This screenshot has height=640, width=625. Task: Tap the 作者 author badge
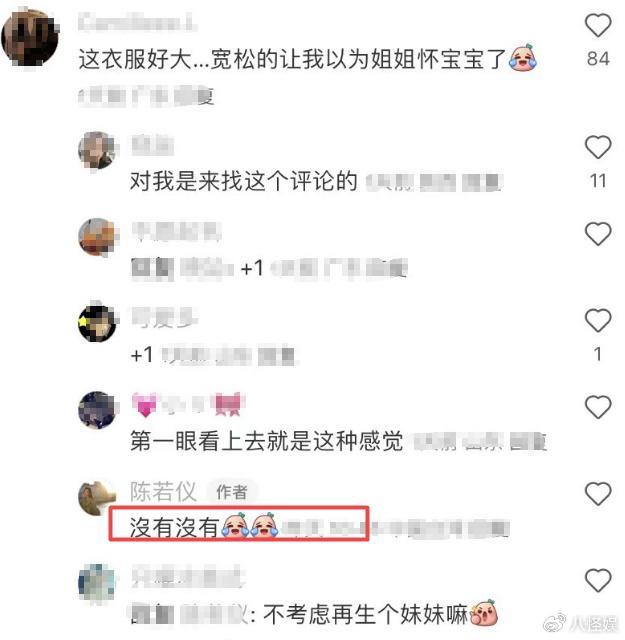pyautogui.click(x=231, y=492)
